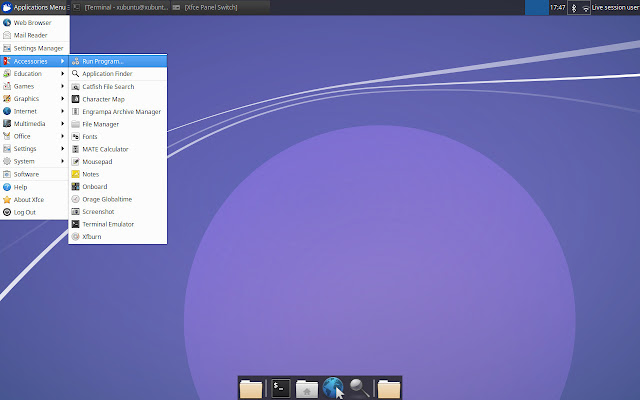Open the Bluetooth tray icon
Viewport: 640px width, 400px height.
point(573,8)
